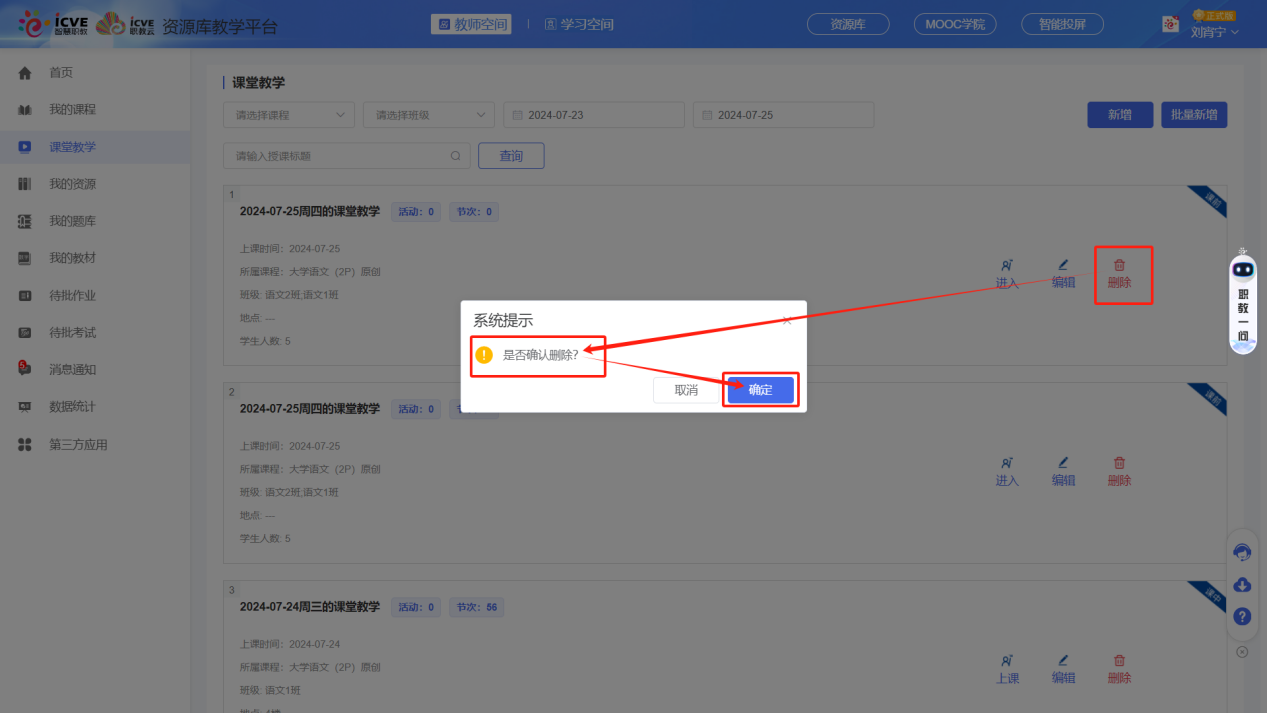Open the 刘肖宁 user account dropdown
The image size is (1267, 713).
(x=1214, y=32)
